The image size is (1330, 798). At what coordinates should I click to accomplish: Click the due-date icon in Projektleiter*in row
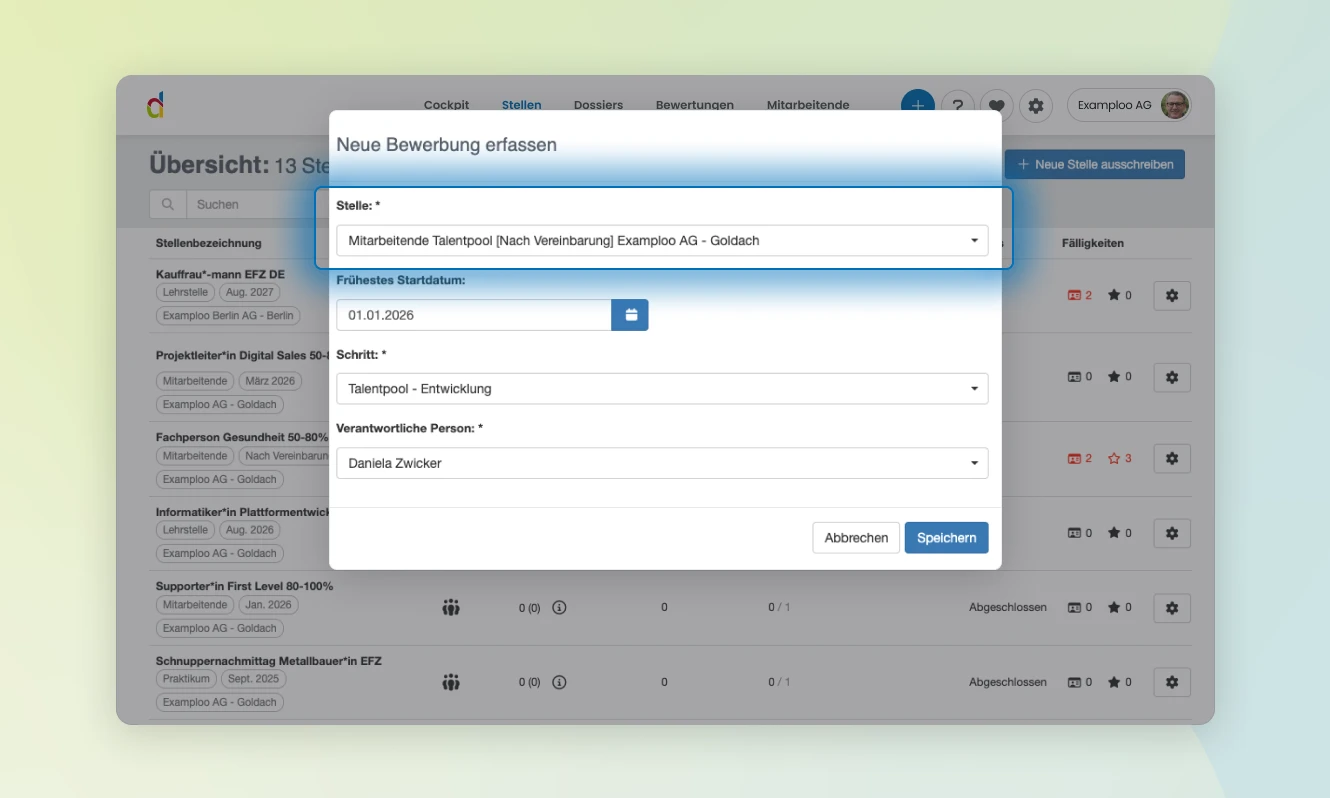click(1075, 377)
